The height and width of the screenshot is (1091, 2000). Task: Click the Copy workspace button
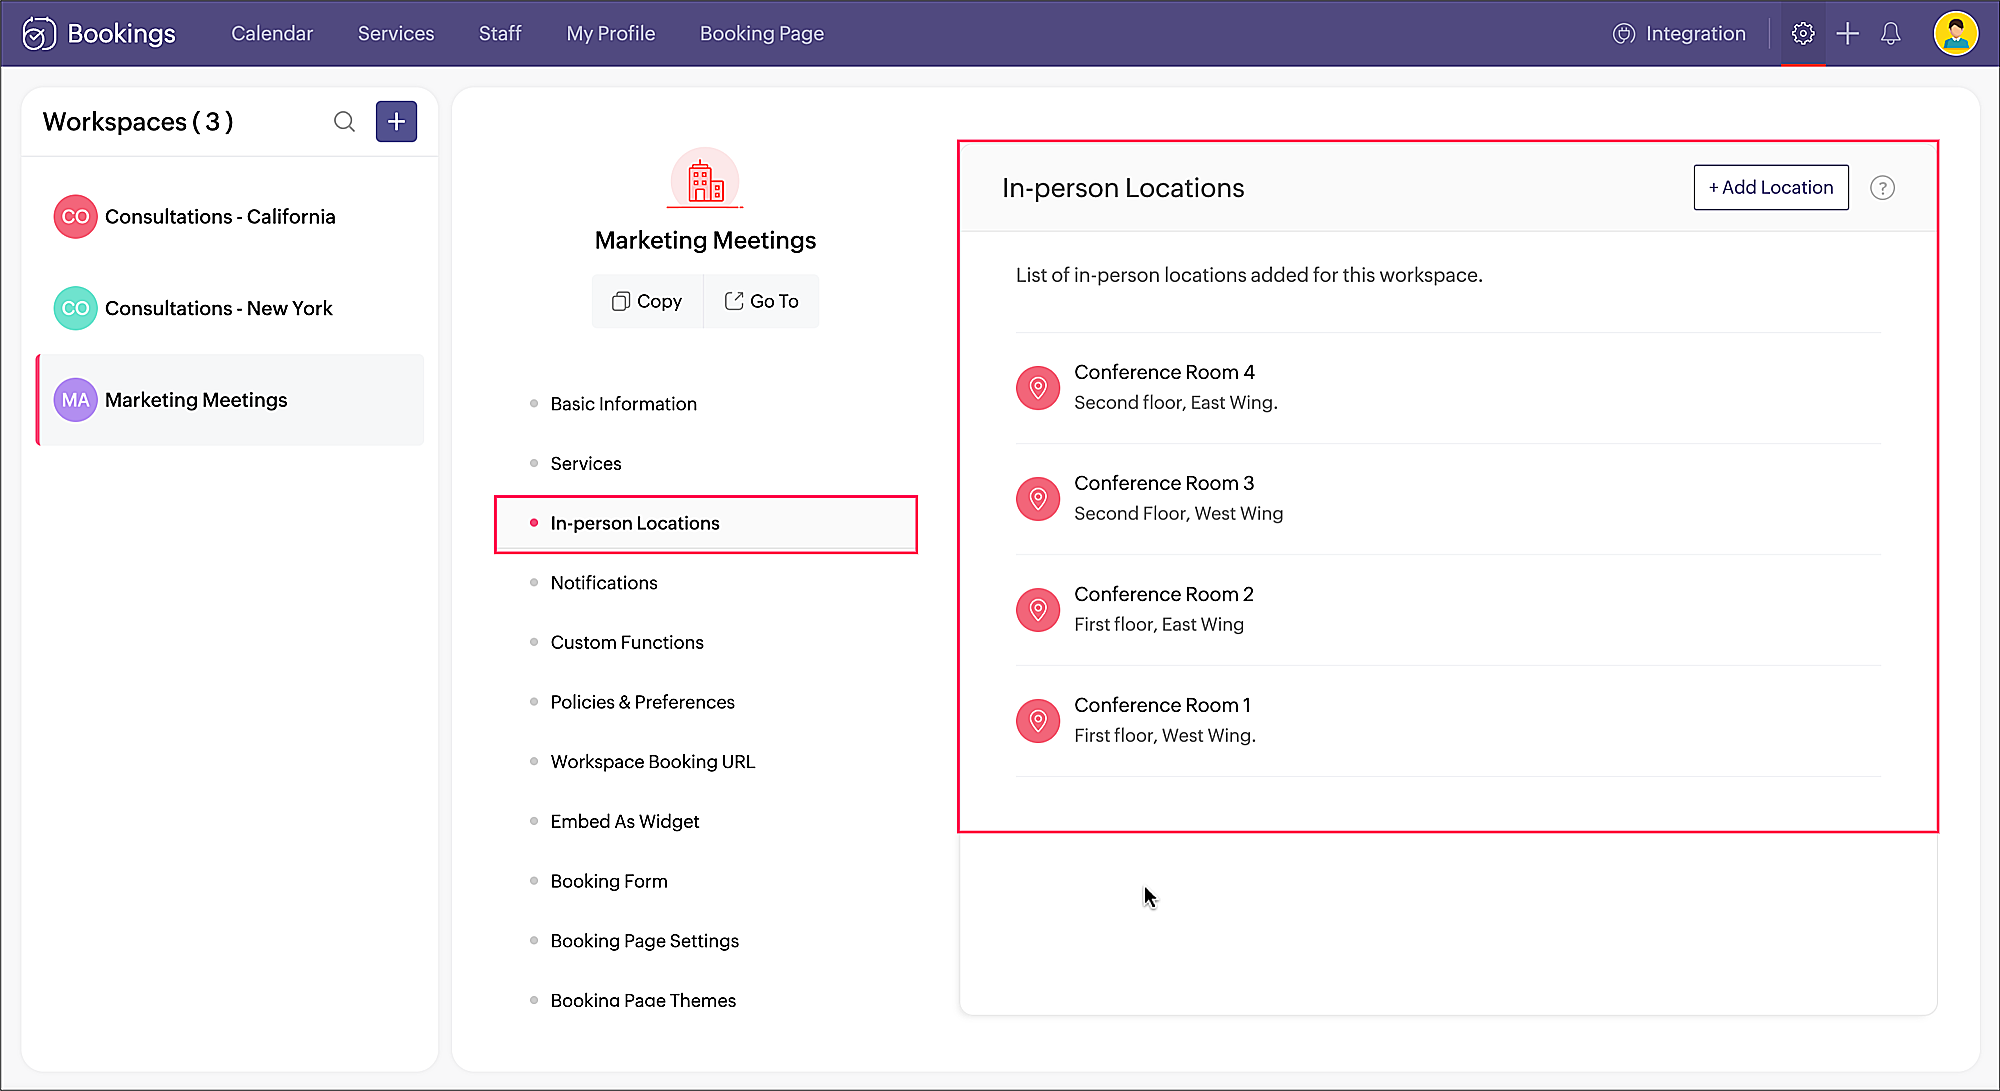pyautogui.click(x=647, y=301)
